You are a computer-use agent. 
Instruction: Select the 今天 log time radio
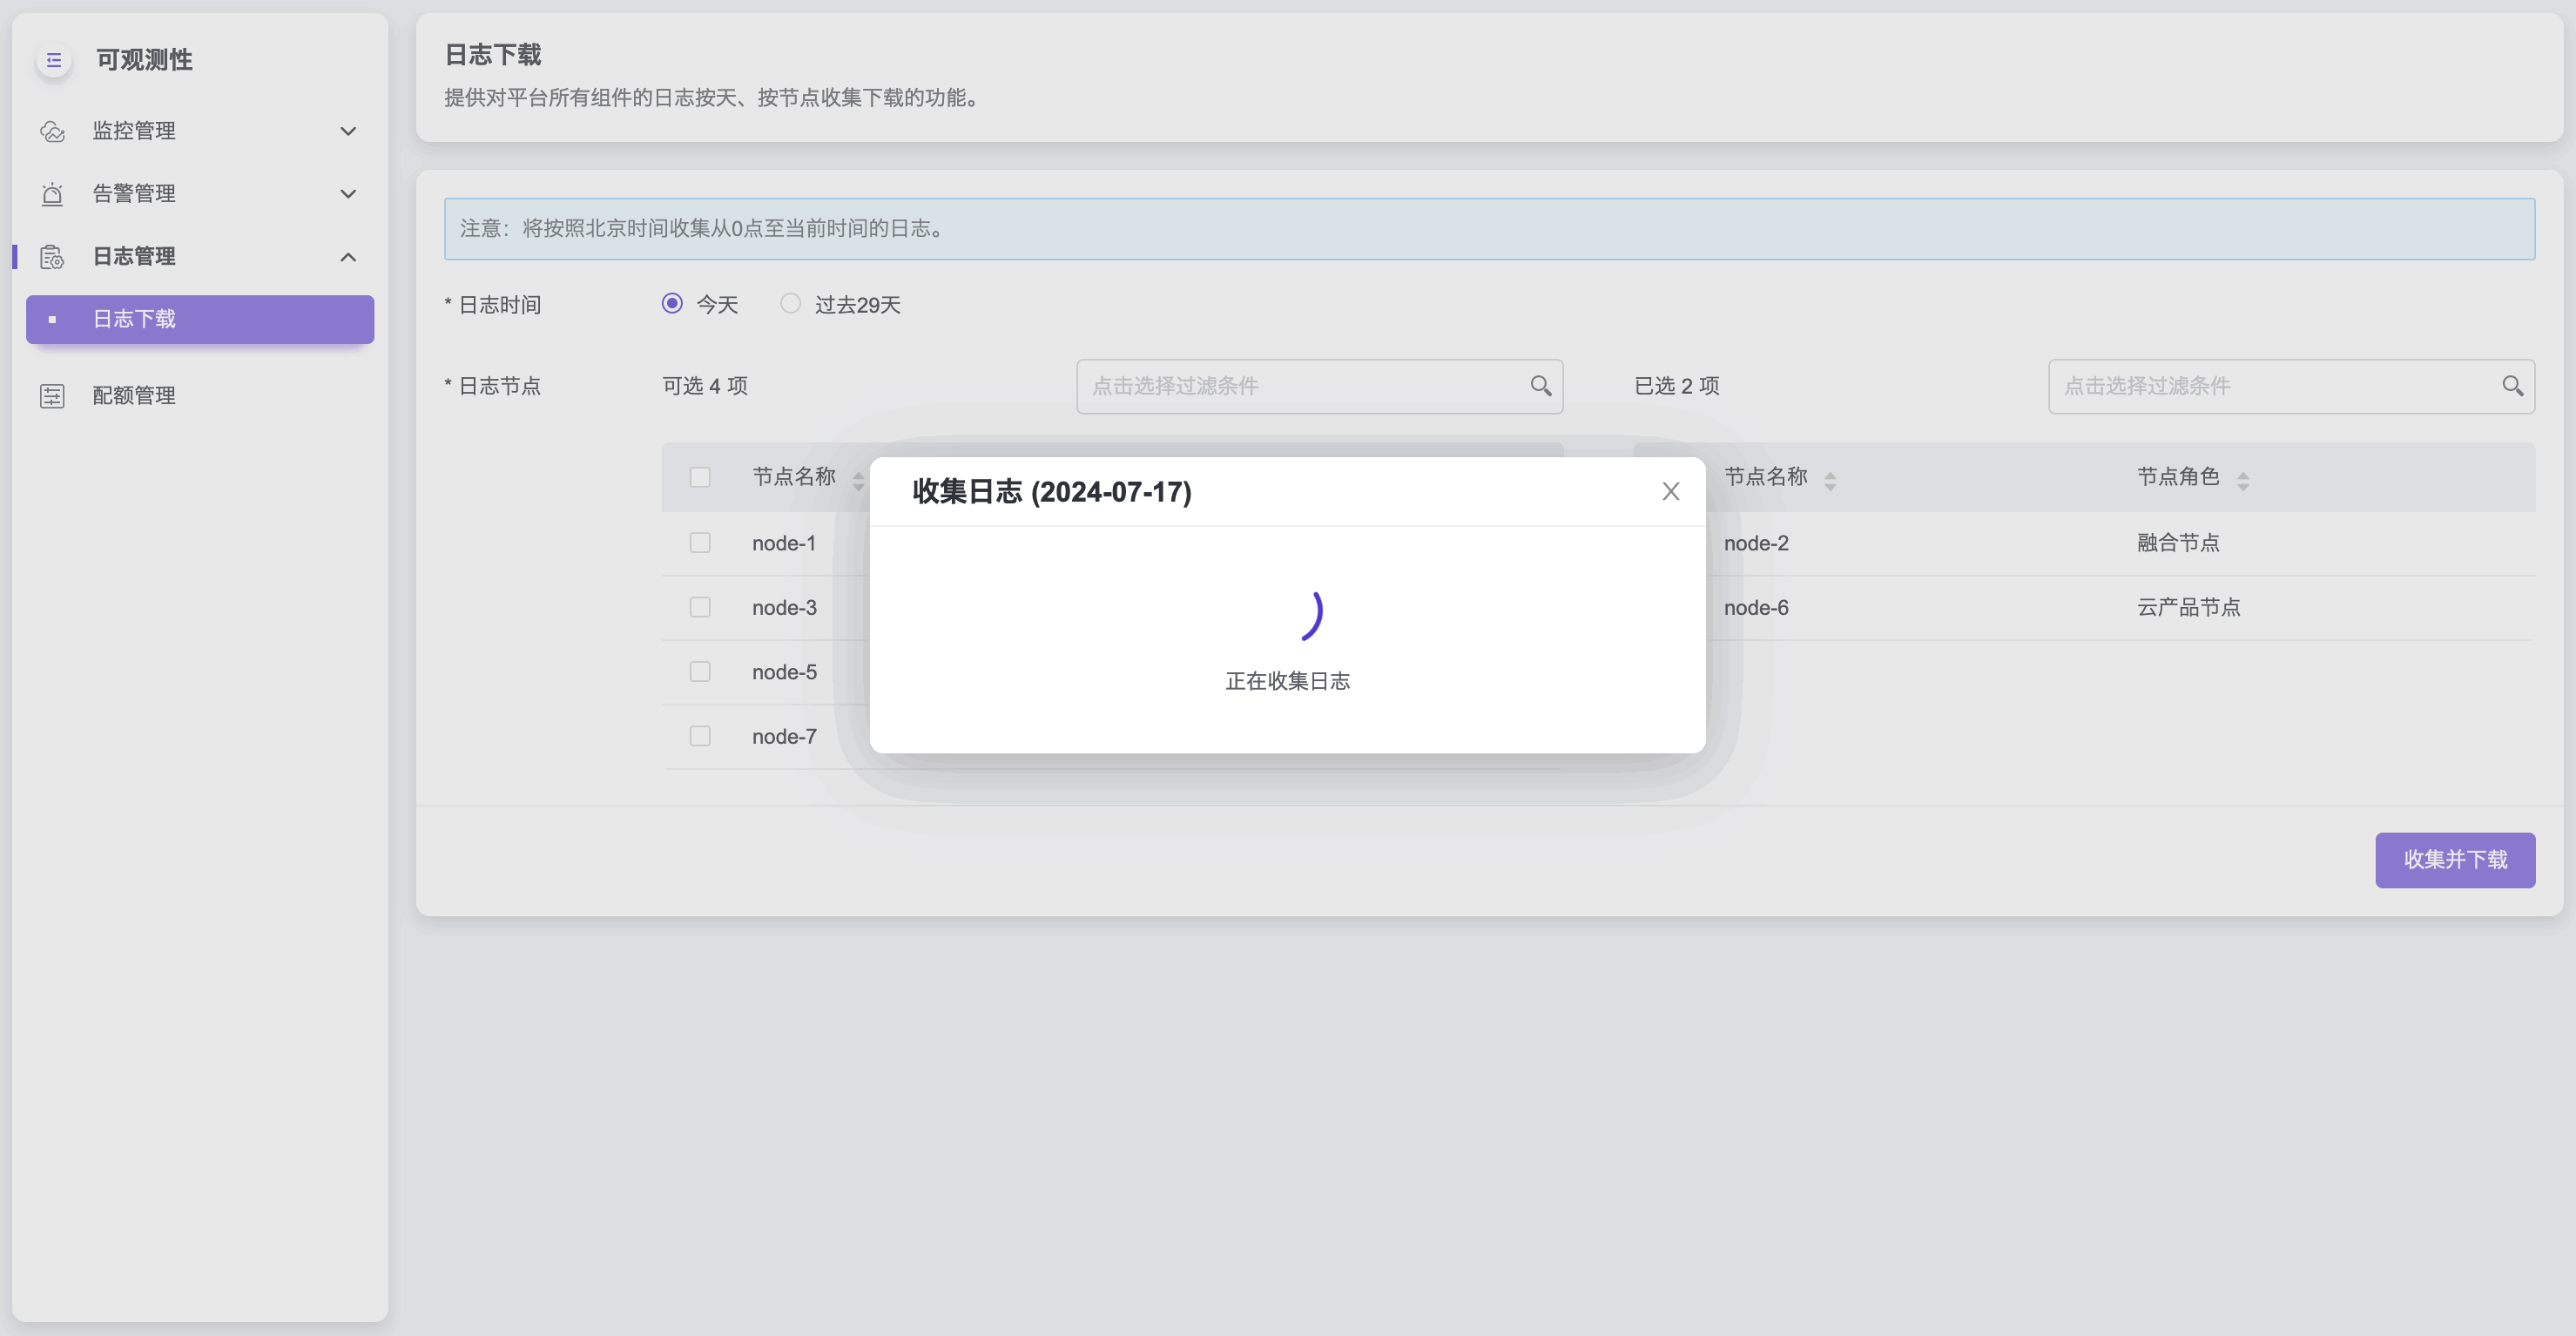click(x=672, y=303)
